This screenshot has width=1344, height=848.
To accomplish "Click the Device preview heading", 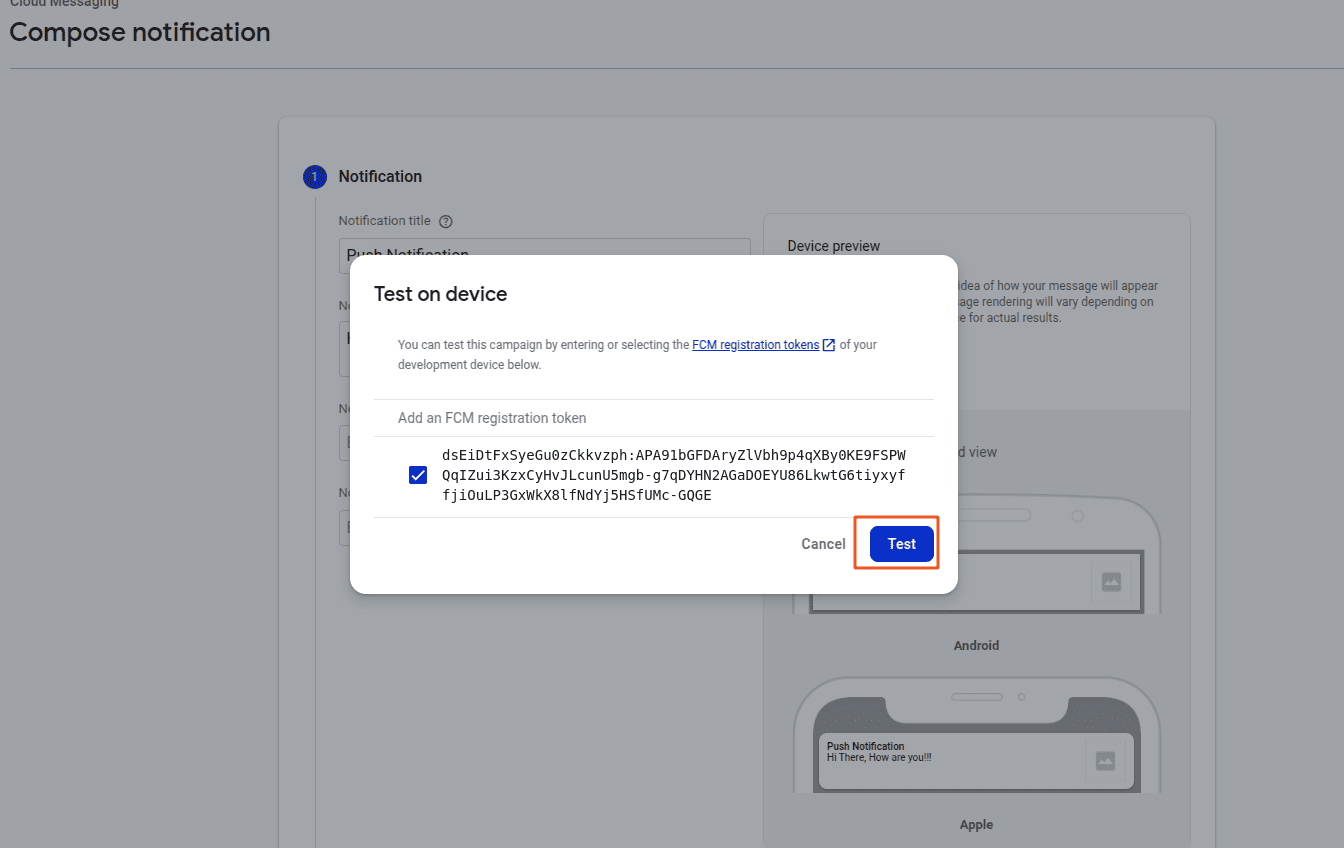I will [x=833, y=246].
